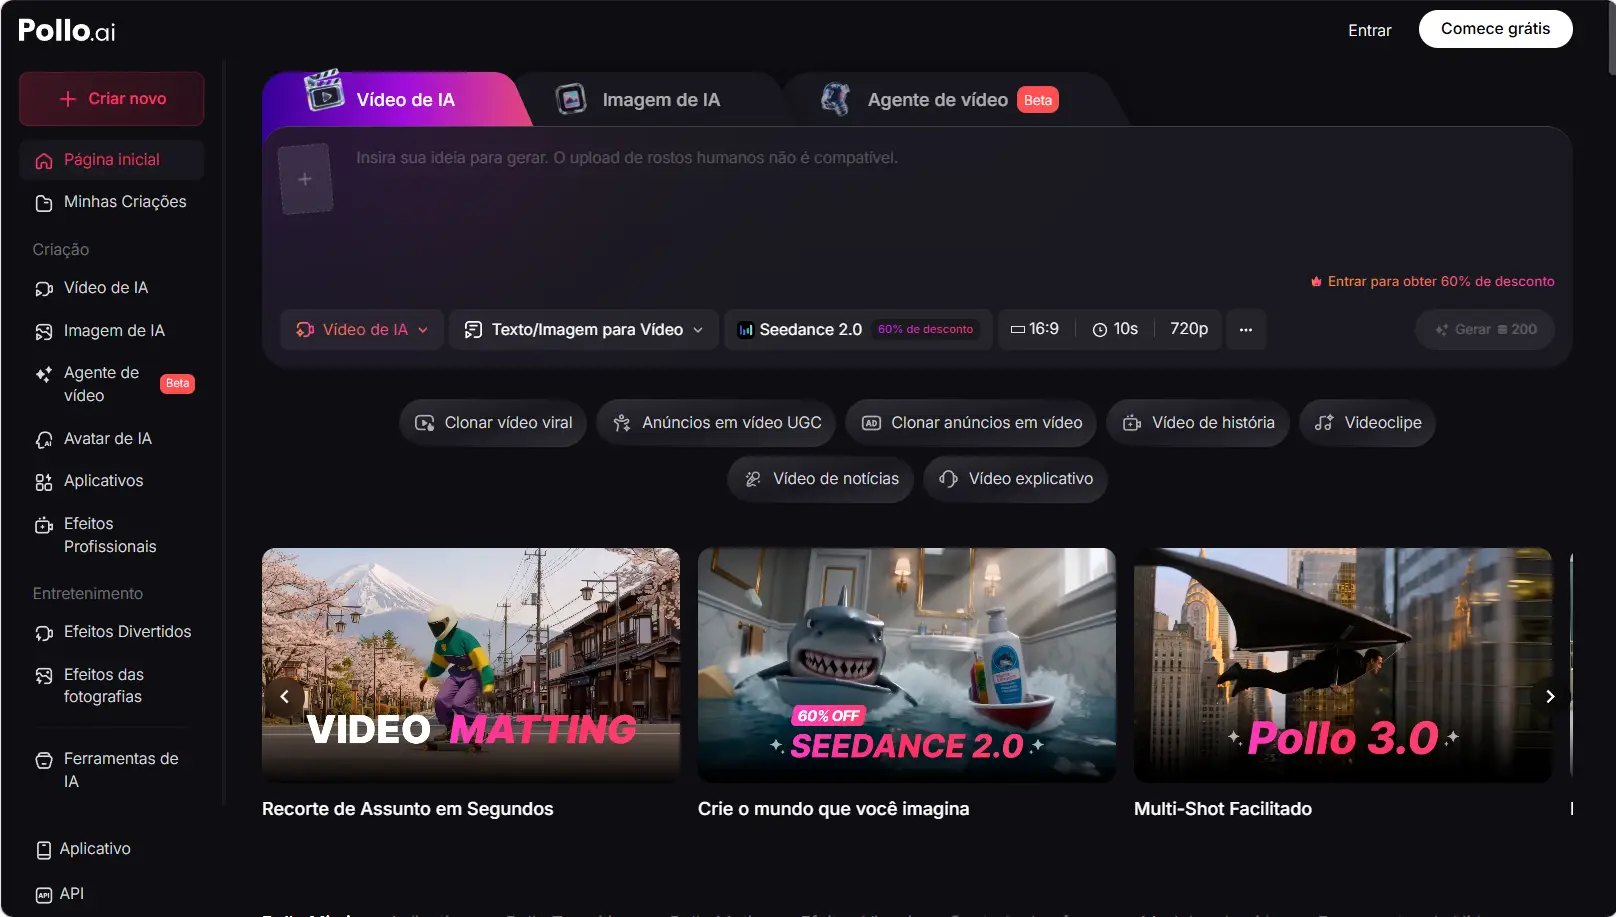Open the three-dots more options button
Image resolution: width=1616 pixels, height=917 pixels.
click(1246, 329)
